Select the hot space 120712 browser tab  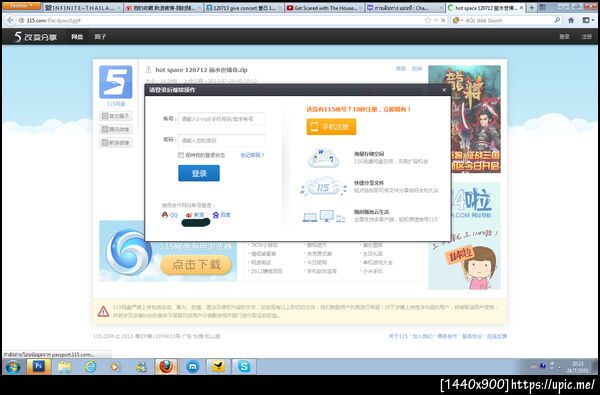(x=486, y=8)
